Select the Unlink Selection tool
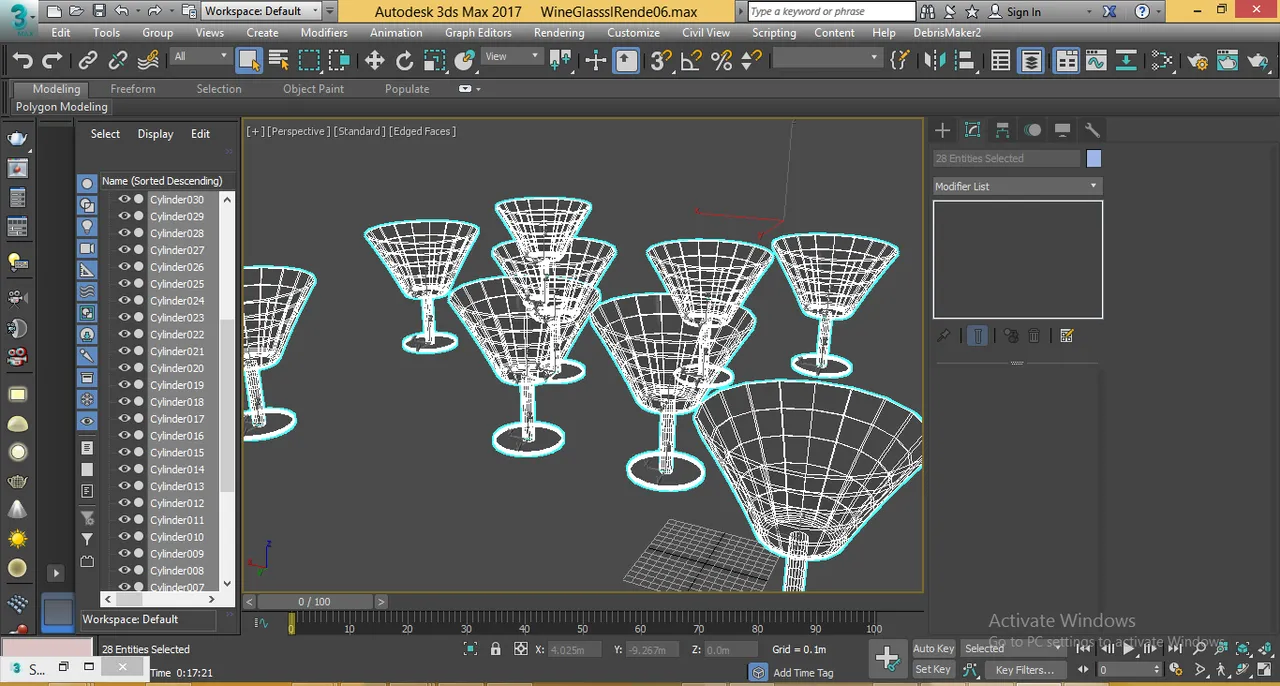Screen dimensions: 1280x686 118,61
